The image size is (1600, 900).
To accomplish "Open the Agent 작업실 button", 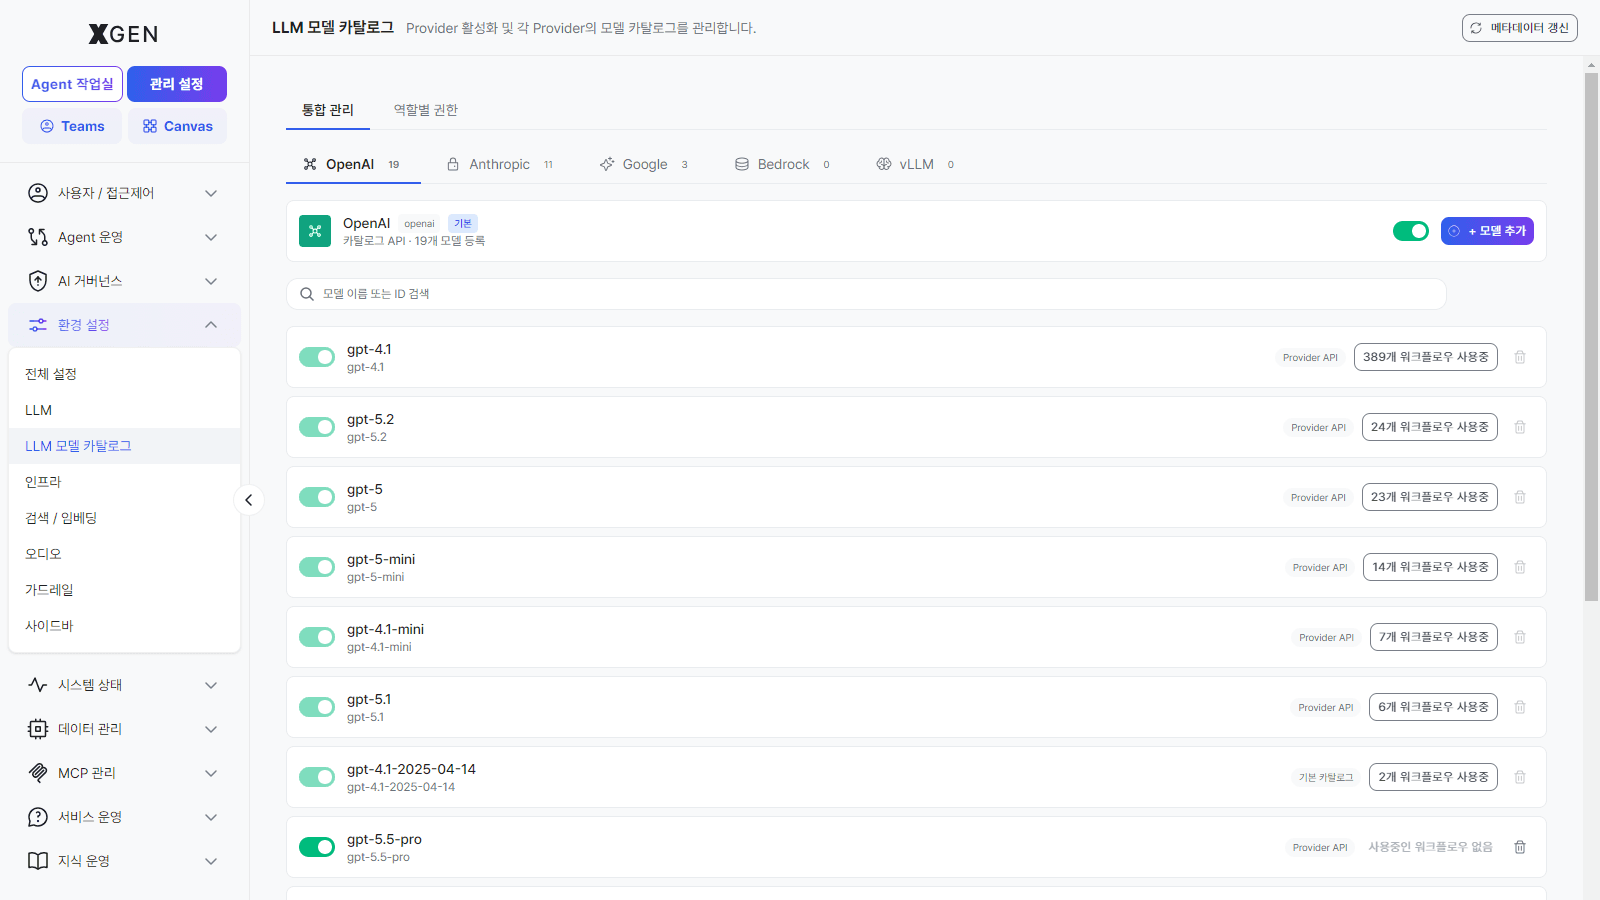I will 72,84.
